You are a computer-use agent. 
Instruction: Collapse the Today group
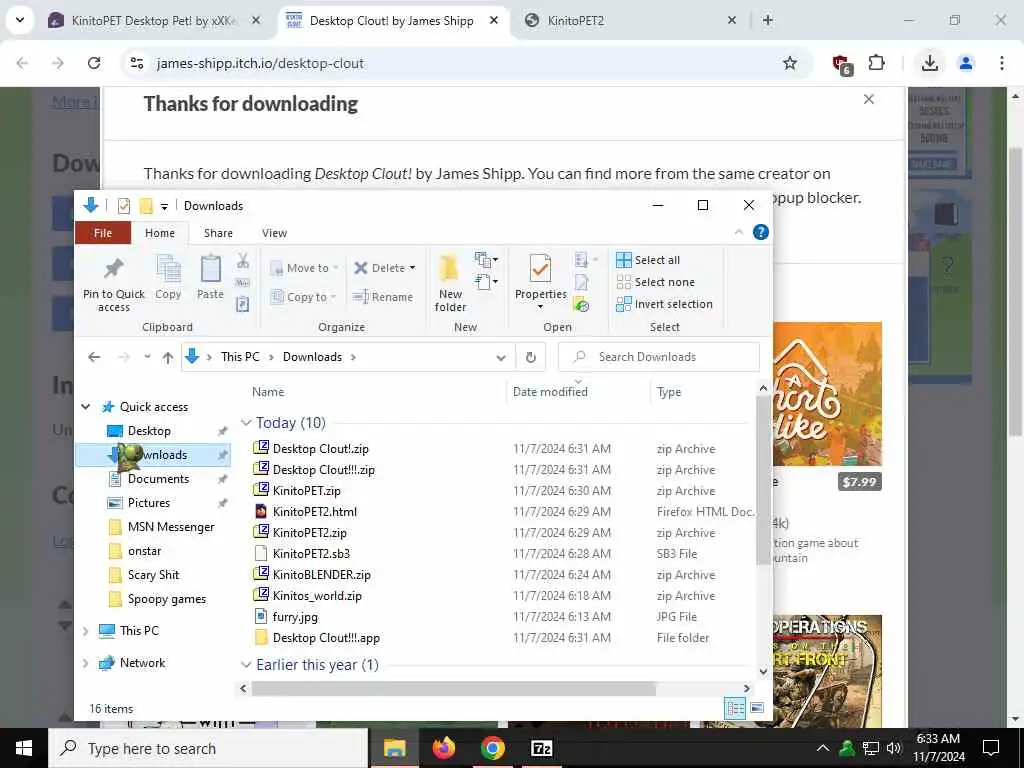click(246, 423)
